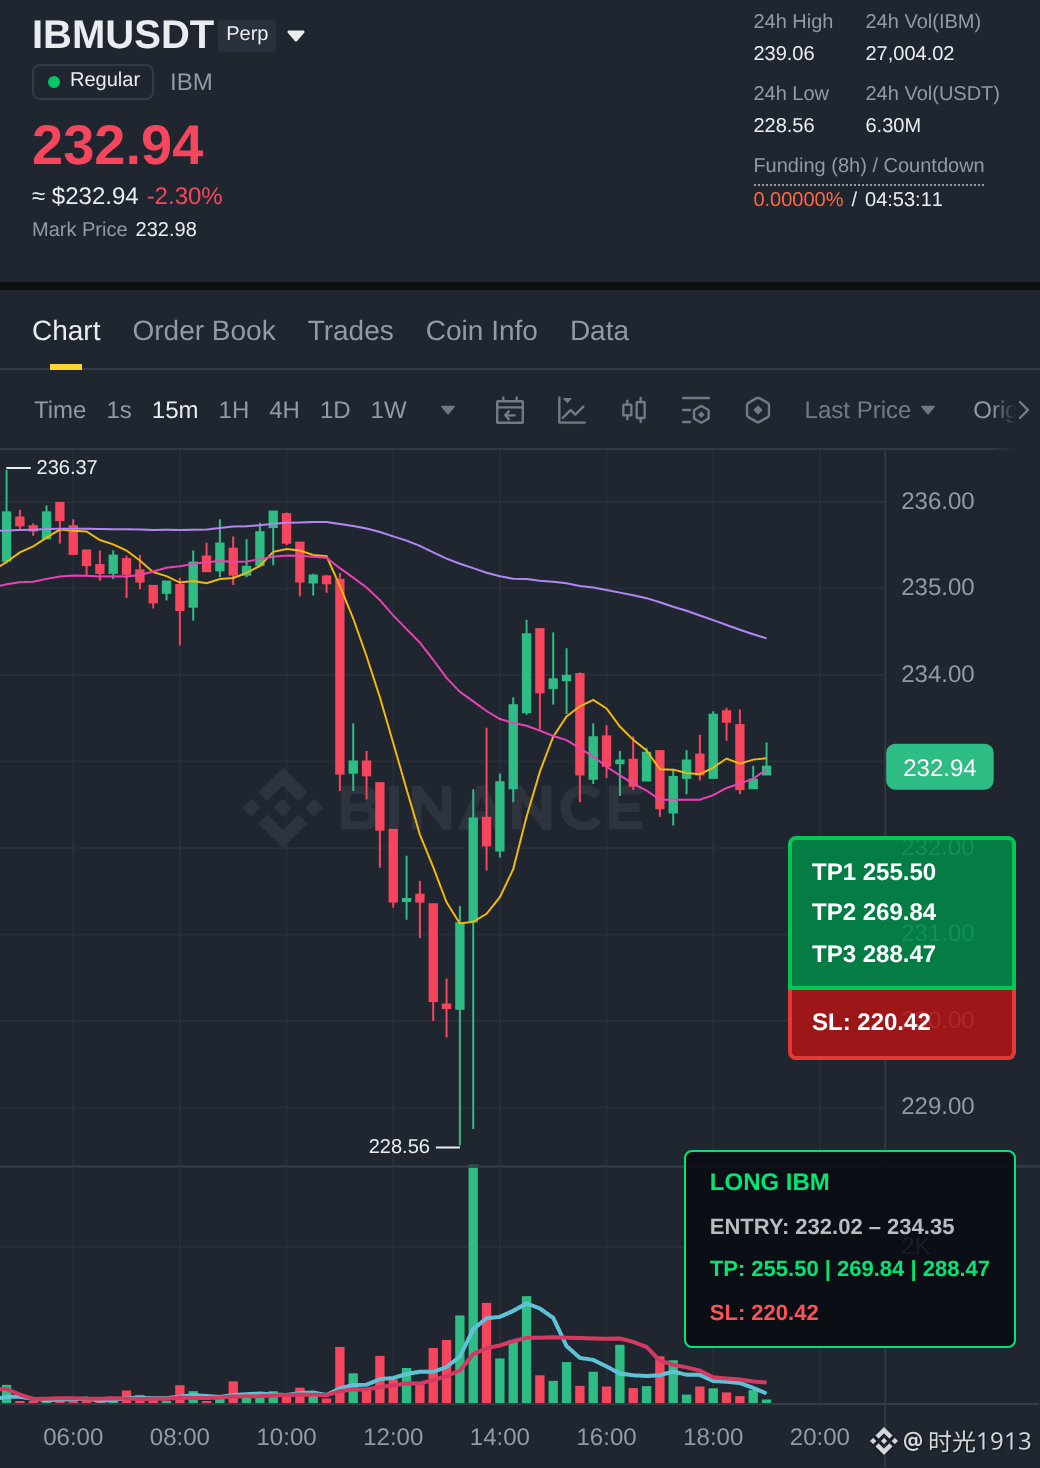Click the 236.37 high marker on chart
The height and width of the screenshot is (1468, 1040).
67,467
